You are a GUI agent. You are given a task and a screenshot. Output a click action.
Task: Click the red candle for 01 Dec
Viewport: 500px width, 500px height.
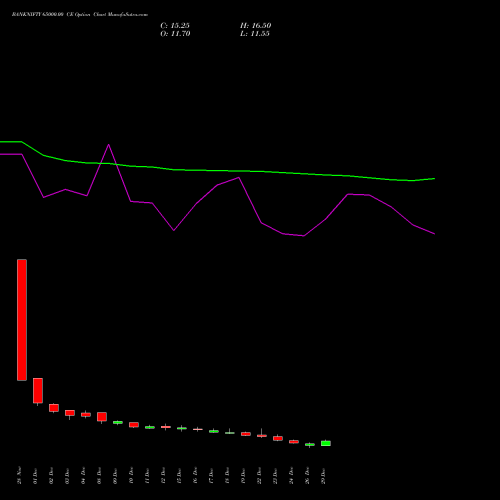point(38,391)
